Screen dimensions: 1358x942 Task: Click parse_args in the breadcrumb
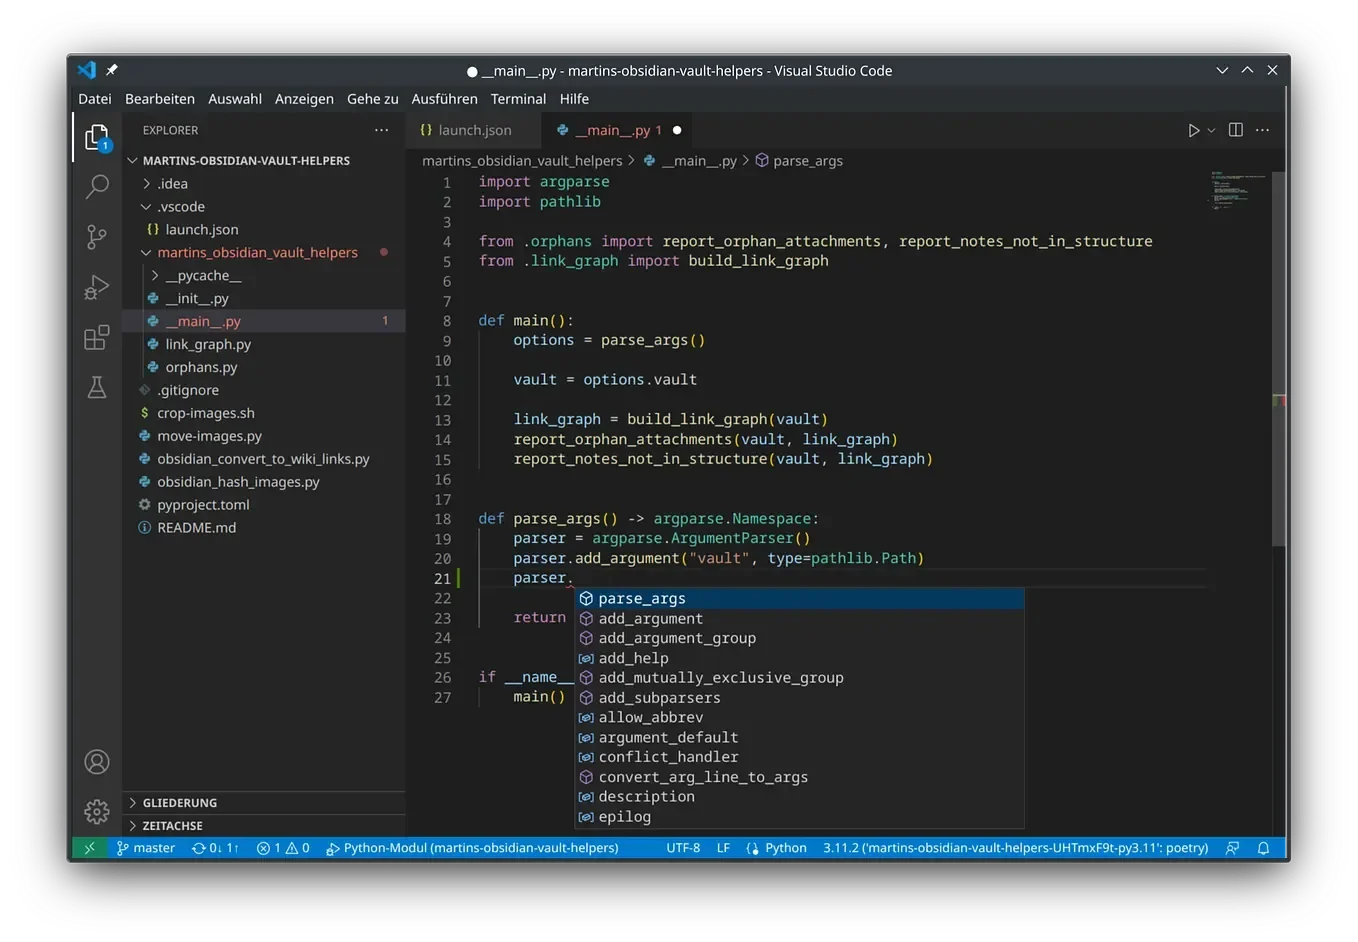[808, 161]
